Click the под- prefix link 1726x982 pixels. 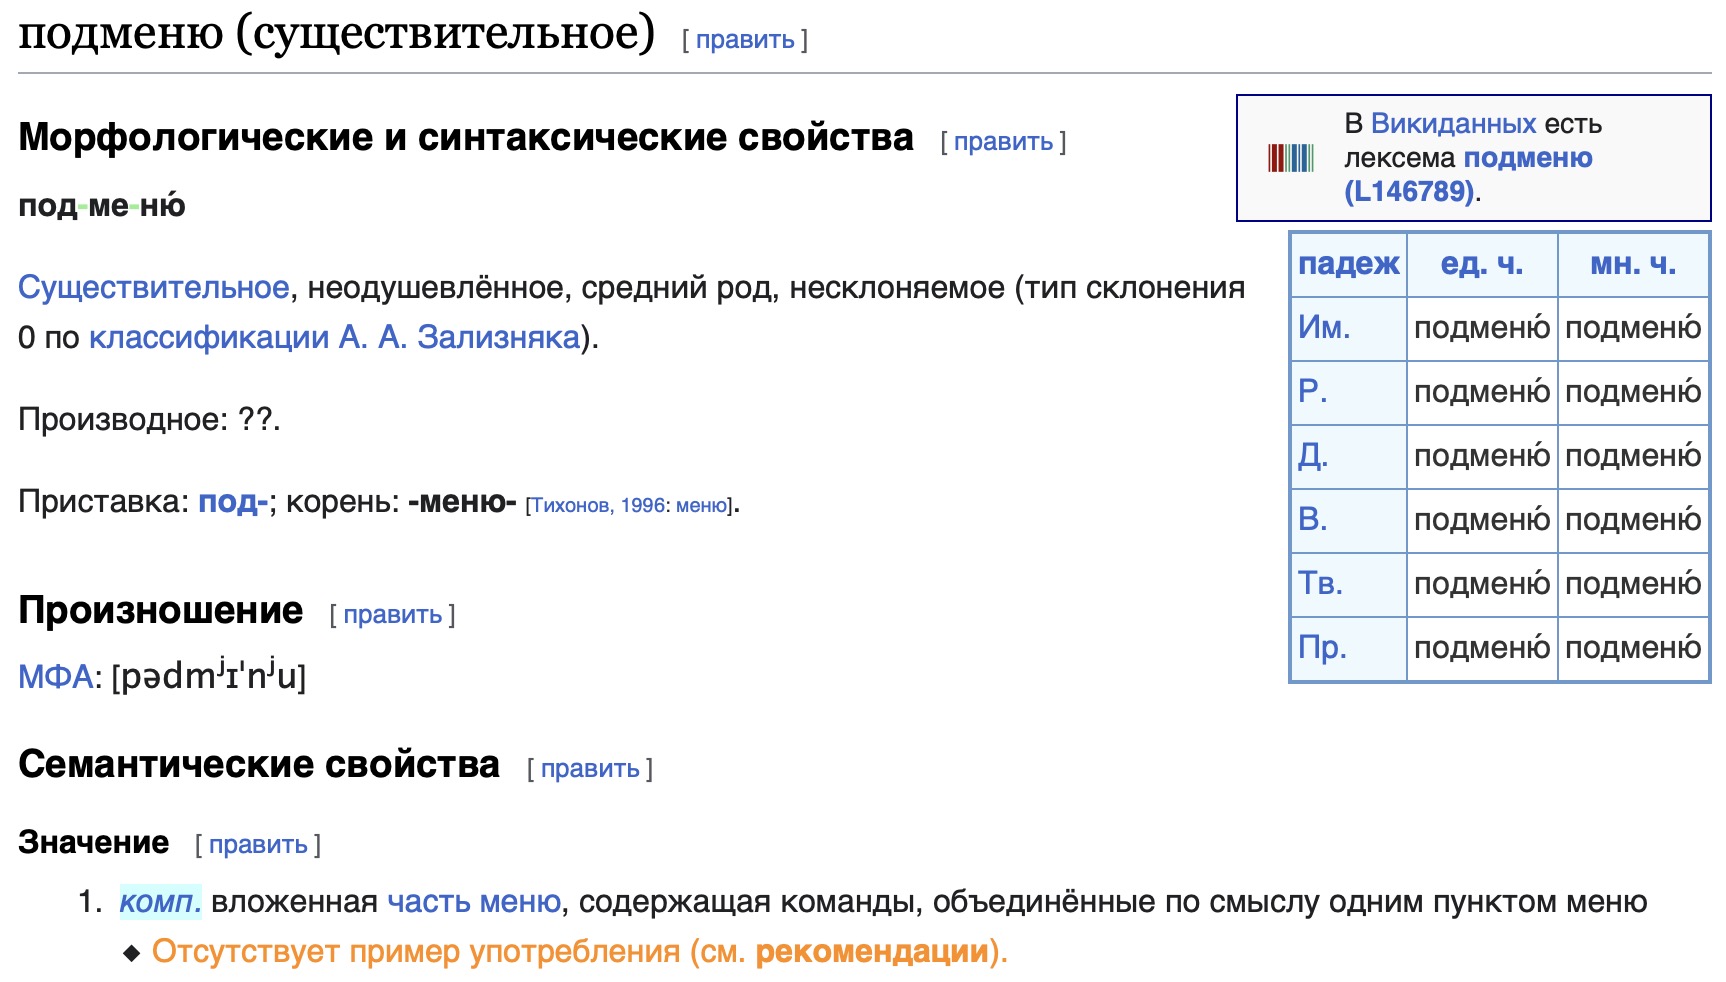233,502
